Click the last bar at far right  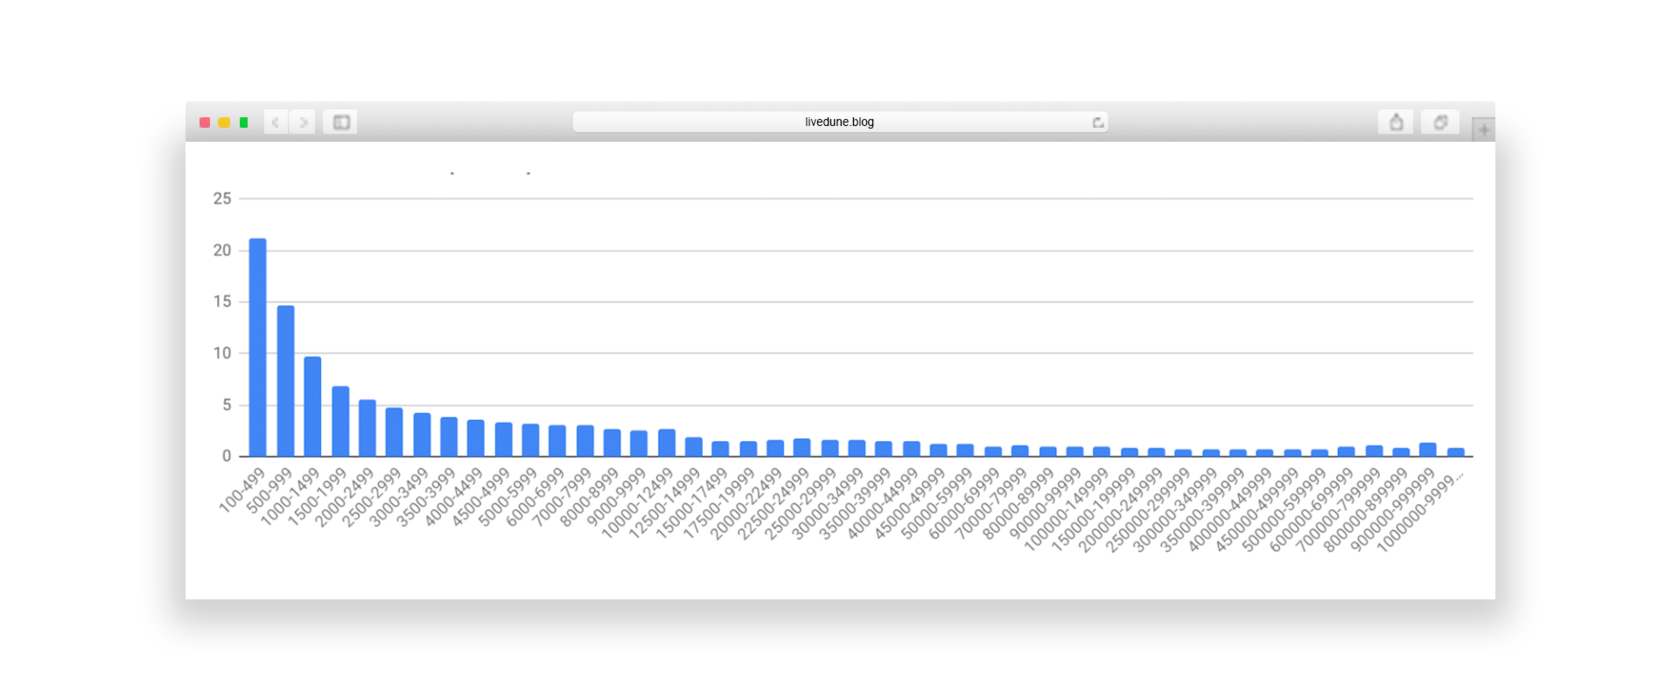coord(1455,452)
